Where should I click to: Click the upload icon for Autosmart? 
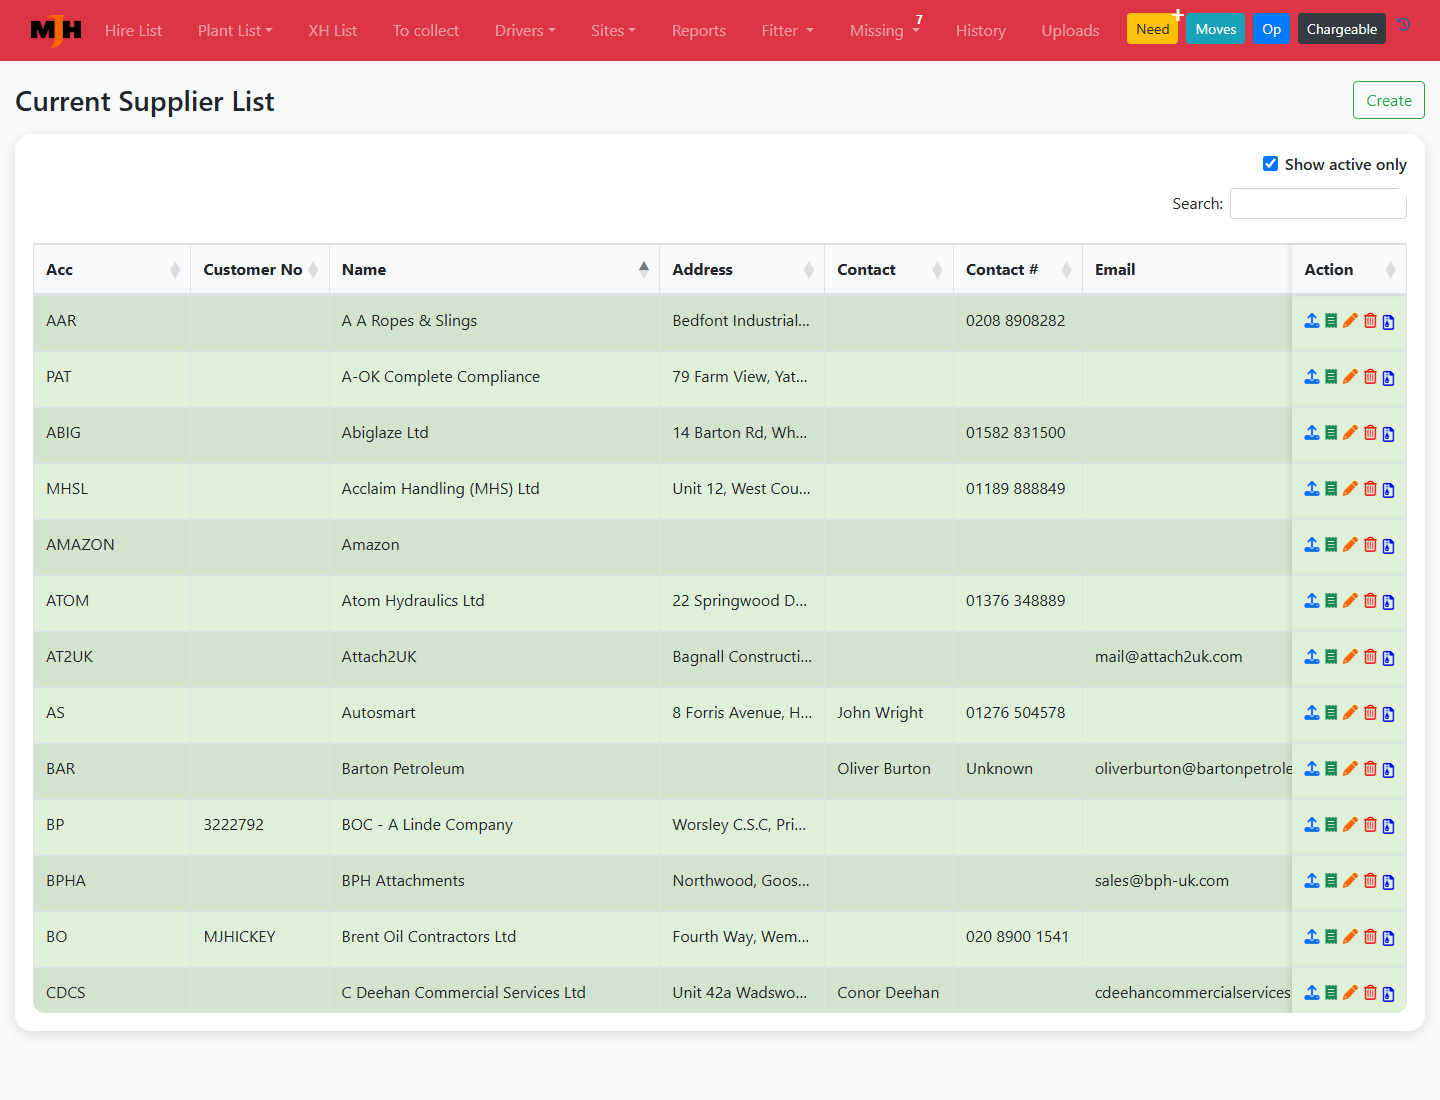[x=1312, y=713]
